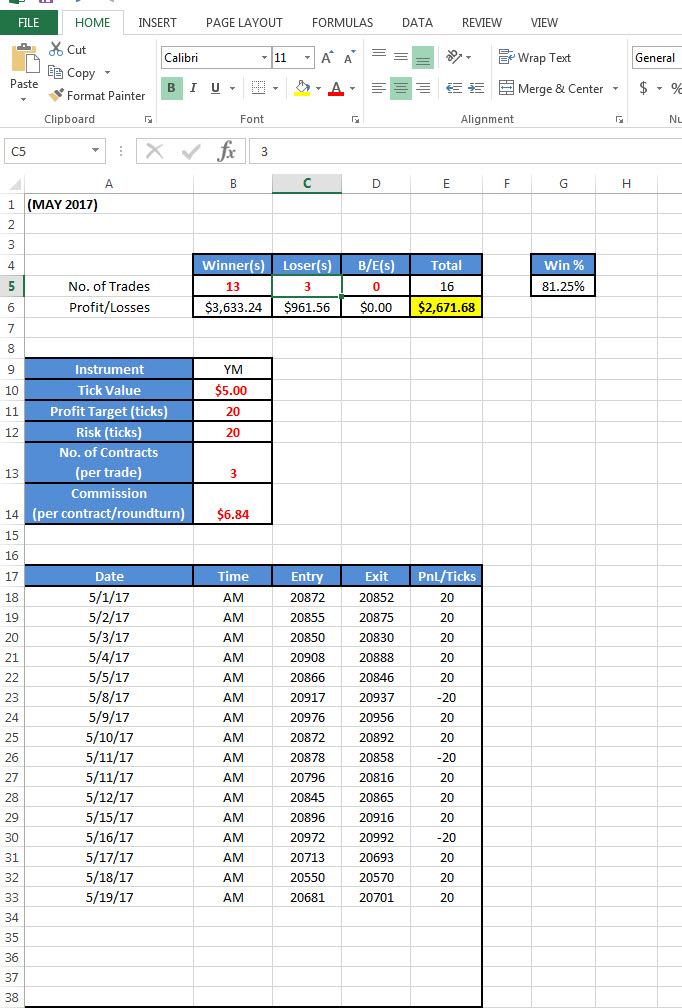Select row 17 header
Image resolution: width=682 pixels, height=1008 pixels.
(x=12, y=576)
